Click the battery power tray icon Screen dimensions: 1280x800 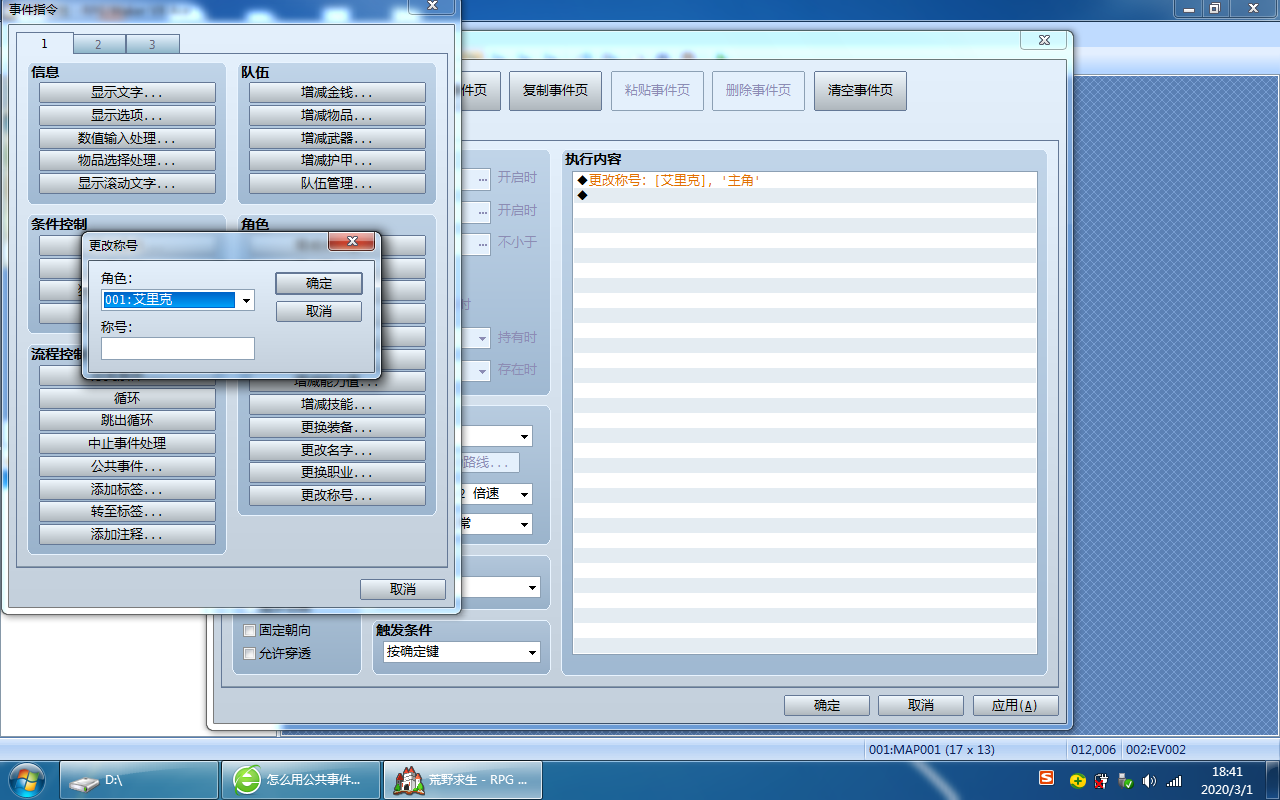click(1102, 780)
